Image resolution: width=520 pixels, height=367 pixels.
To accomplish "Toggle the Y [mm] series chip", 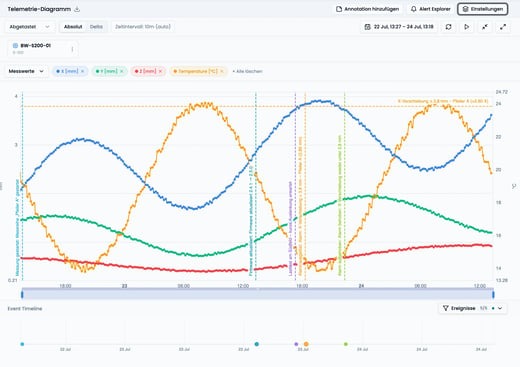I will tap(107, 71).
